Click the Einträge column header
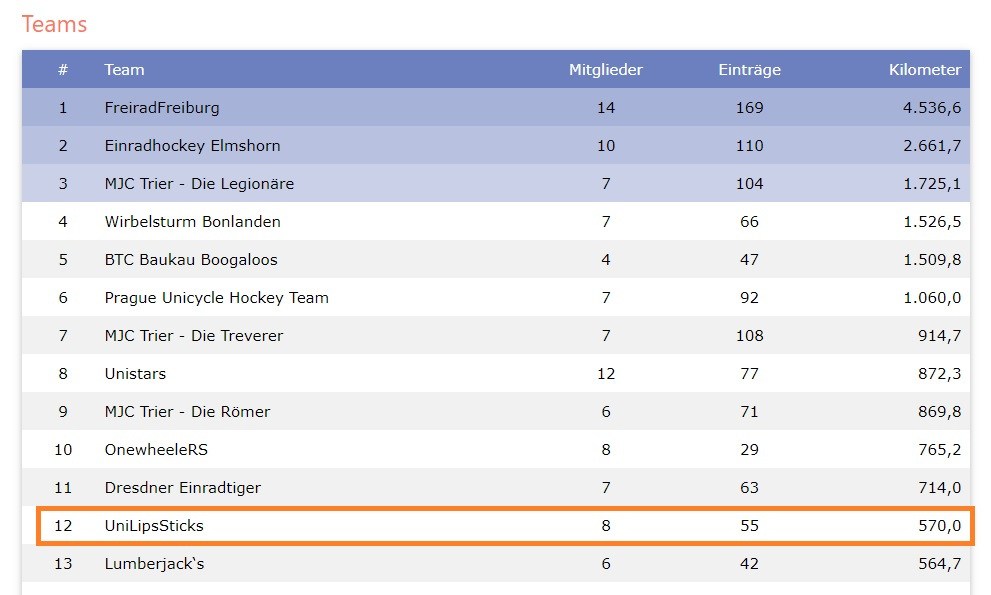 coord(749,70)
